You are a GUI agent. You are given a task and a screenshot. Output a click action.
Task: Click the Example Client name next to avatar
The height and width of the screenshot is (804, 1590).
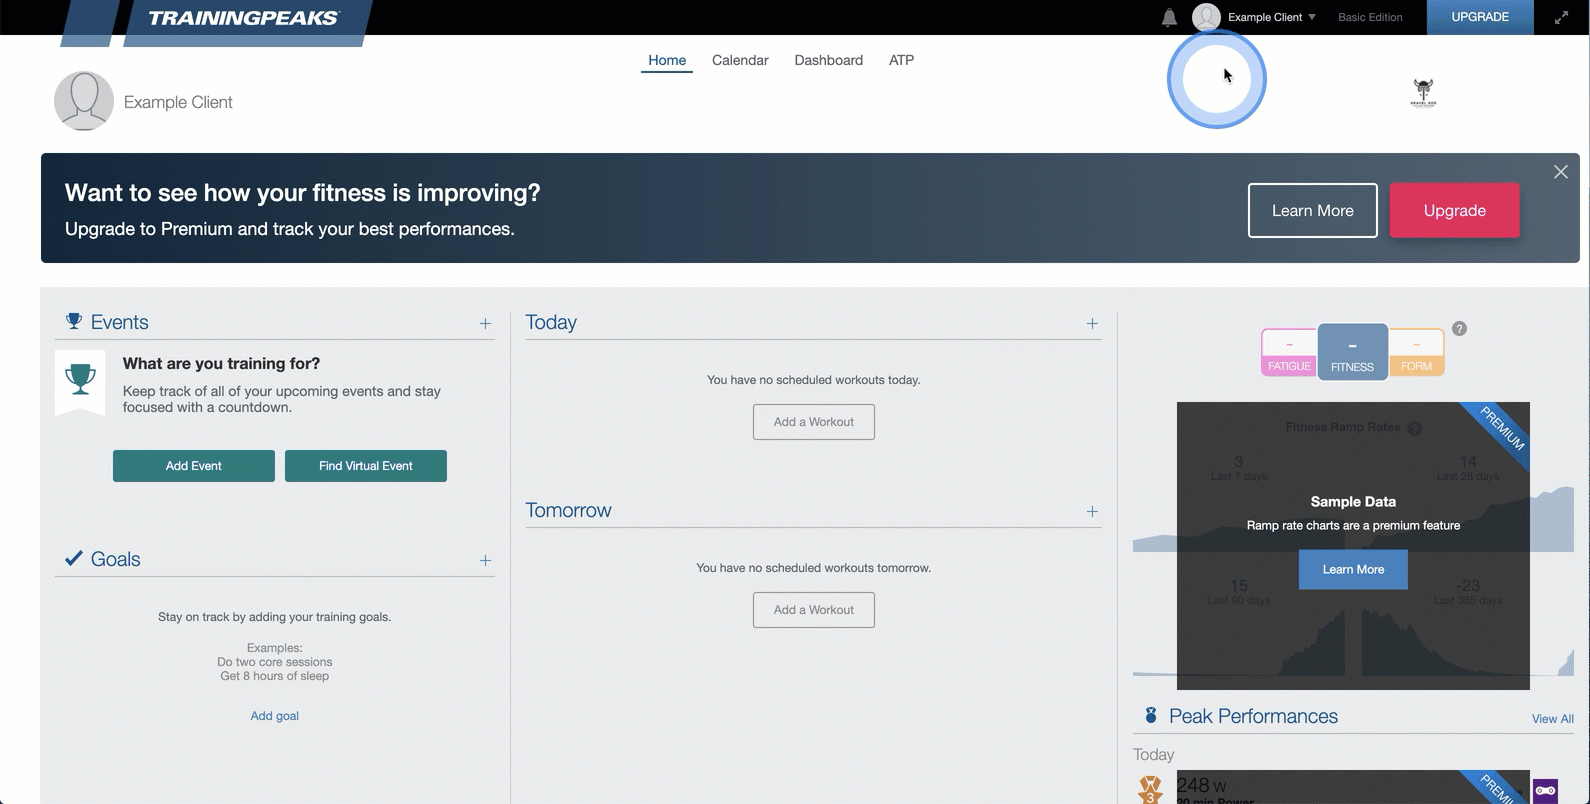click(x=178, y=102)
